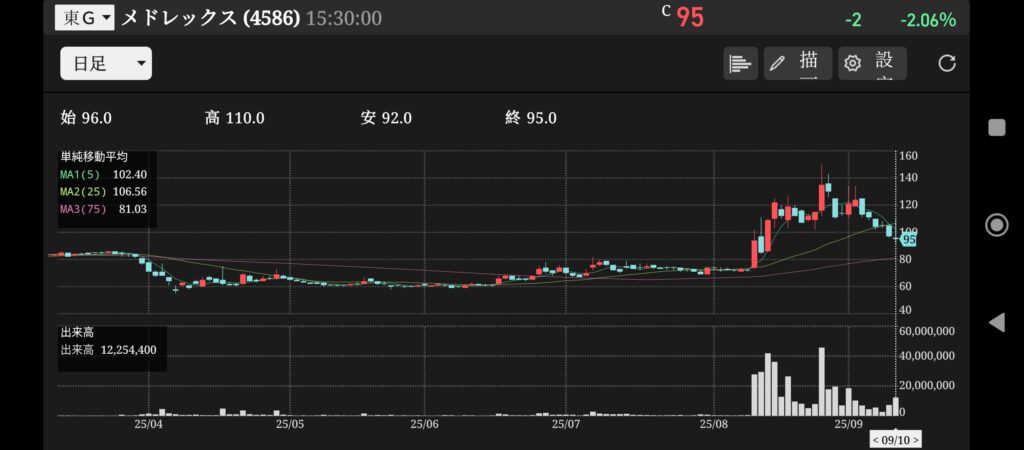
Task: Tap the current price tag 95 on axis
Action: [x=908, y=239]
